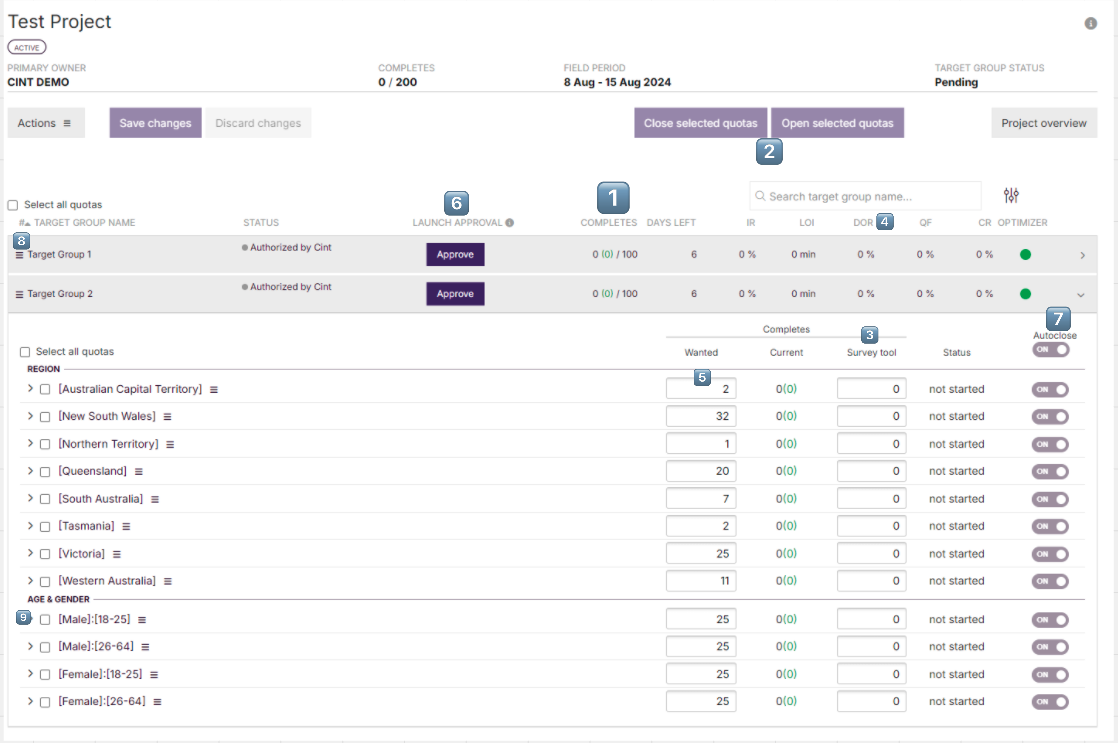Check the [New South Wales] quota checkbox
This screenshot has width=1118, height=743.
(x=45, y=417)
